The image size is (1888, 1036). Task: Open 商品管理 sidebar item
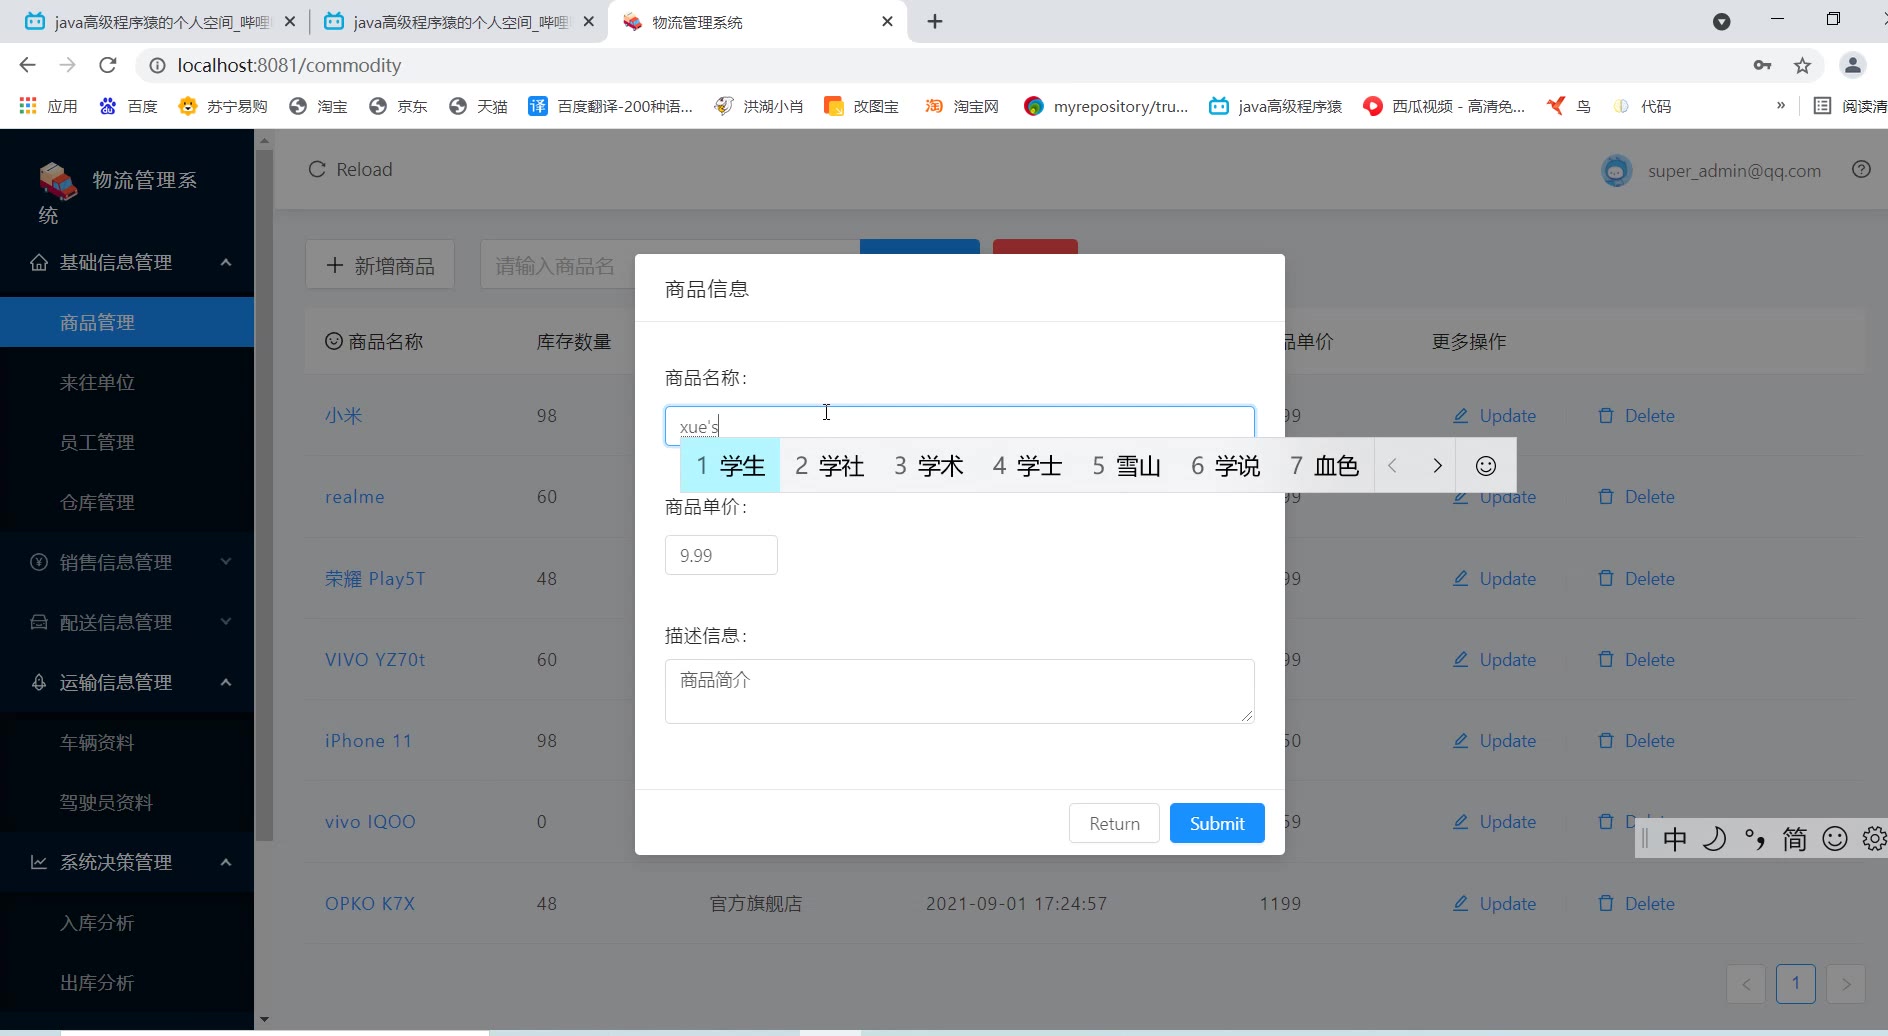point(127,322)
